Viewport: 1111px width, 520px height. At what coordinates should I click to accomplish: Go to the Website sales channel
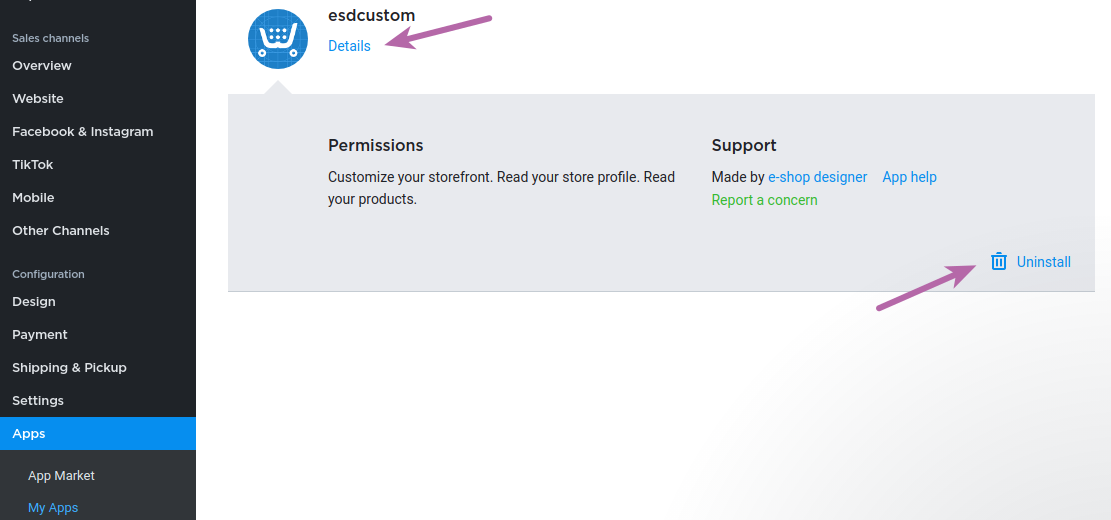38,98
